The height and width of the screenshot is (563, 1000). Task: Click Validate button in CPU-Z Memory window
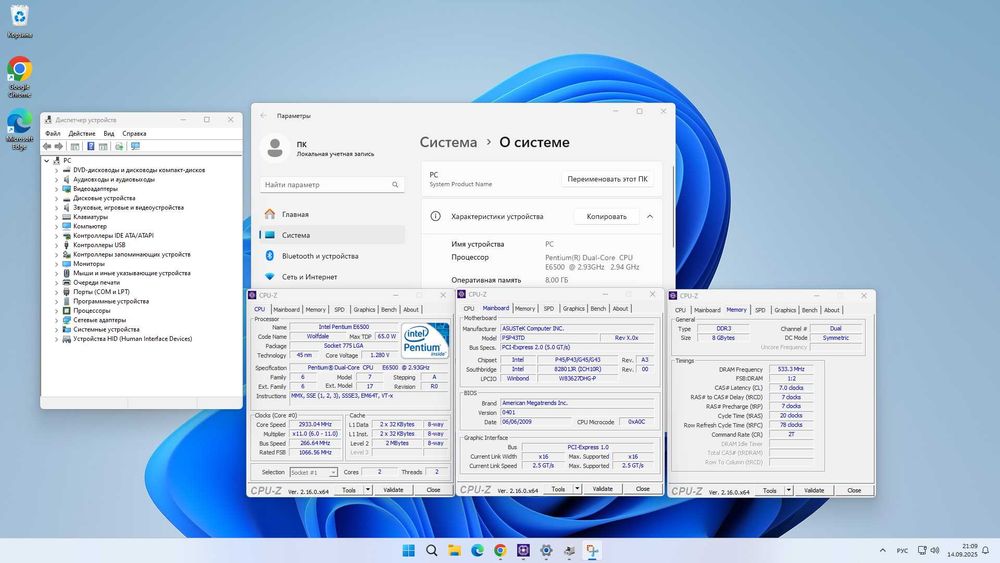(814, 490)
